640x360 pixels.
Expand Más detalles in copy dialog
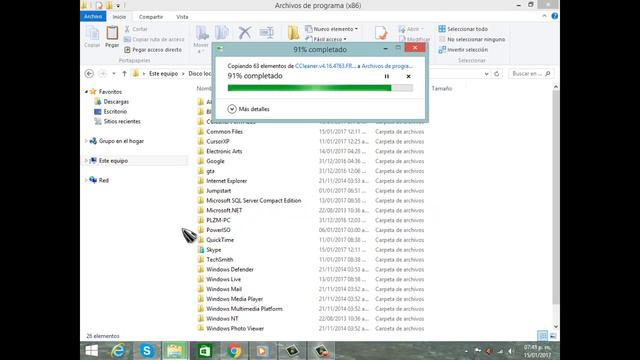point(249,109)
